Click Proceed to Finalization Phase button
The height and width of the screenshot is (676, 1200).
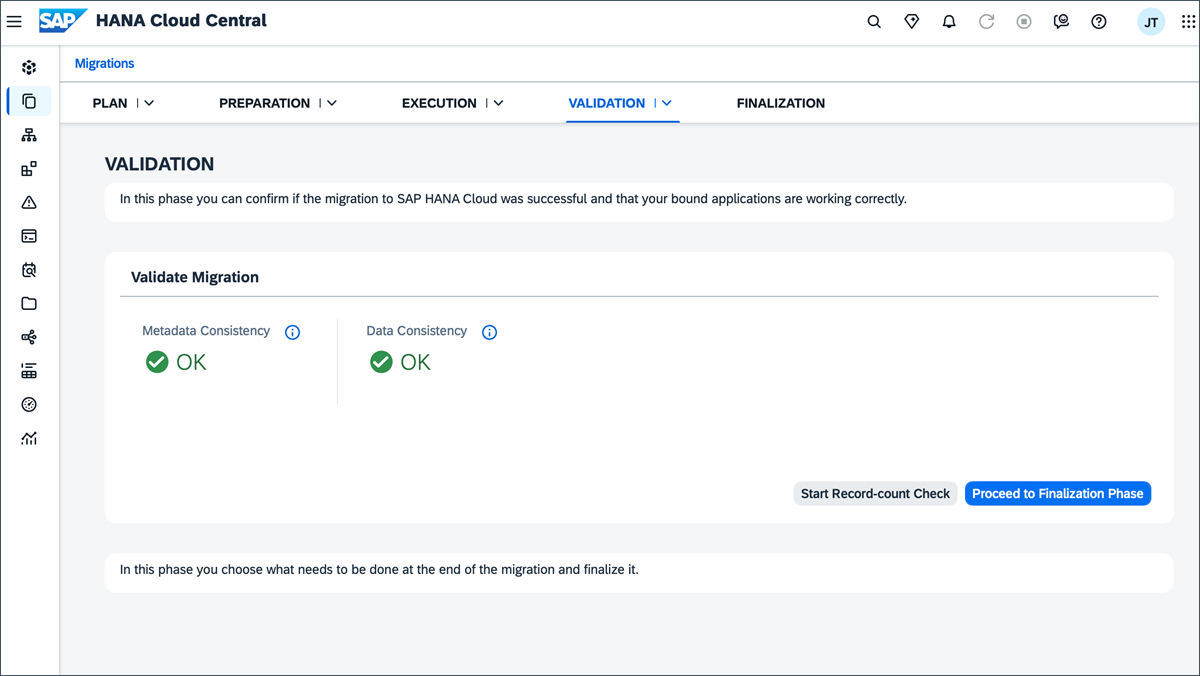pos(1058,493)
